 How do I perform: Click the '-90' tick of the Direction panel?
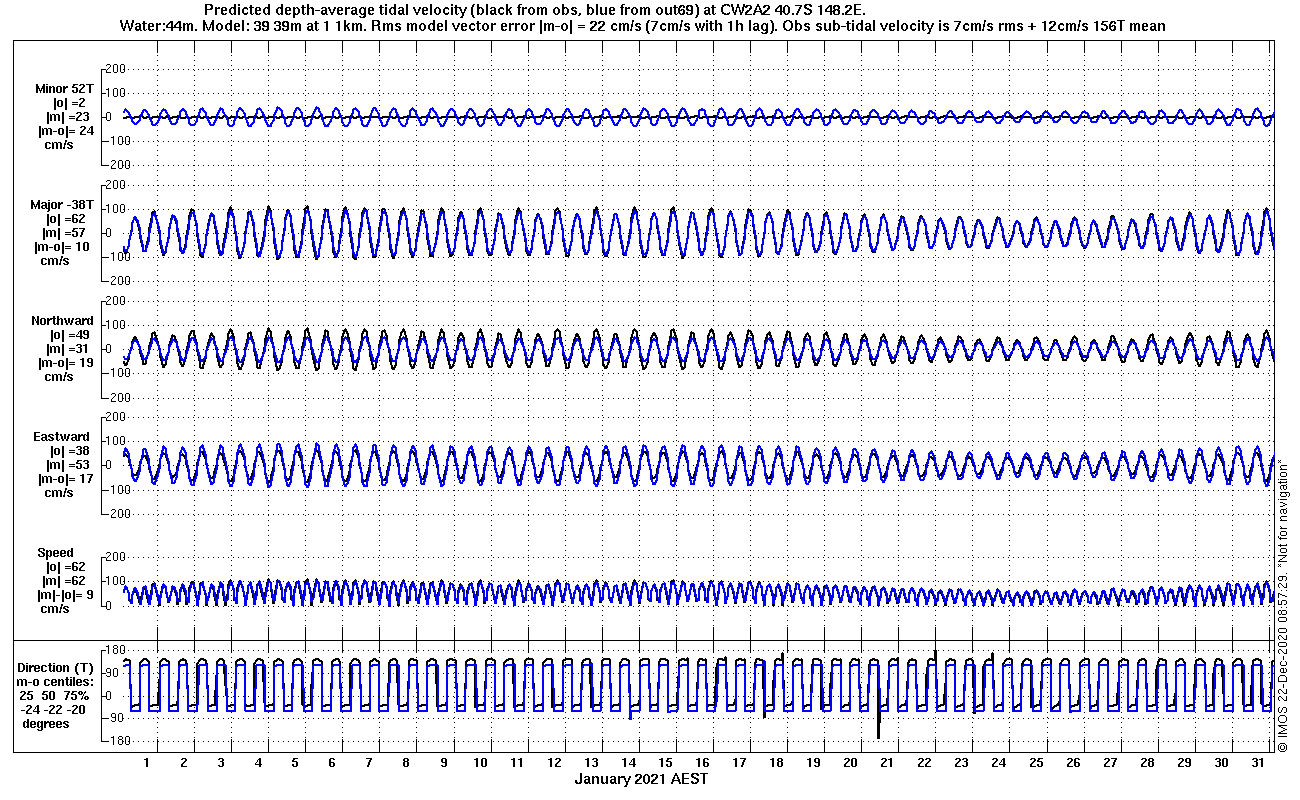click(x=114, y=718)
